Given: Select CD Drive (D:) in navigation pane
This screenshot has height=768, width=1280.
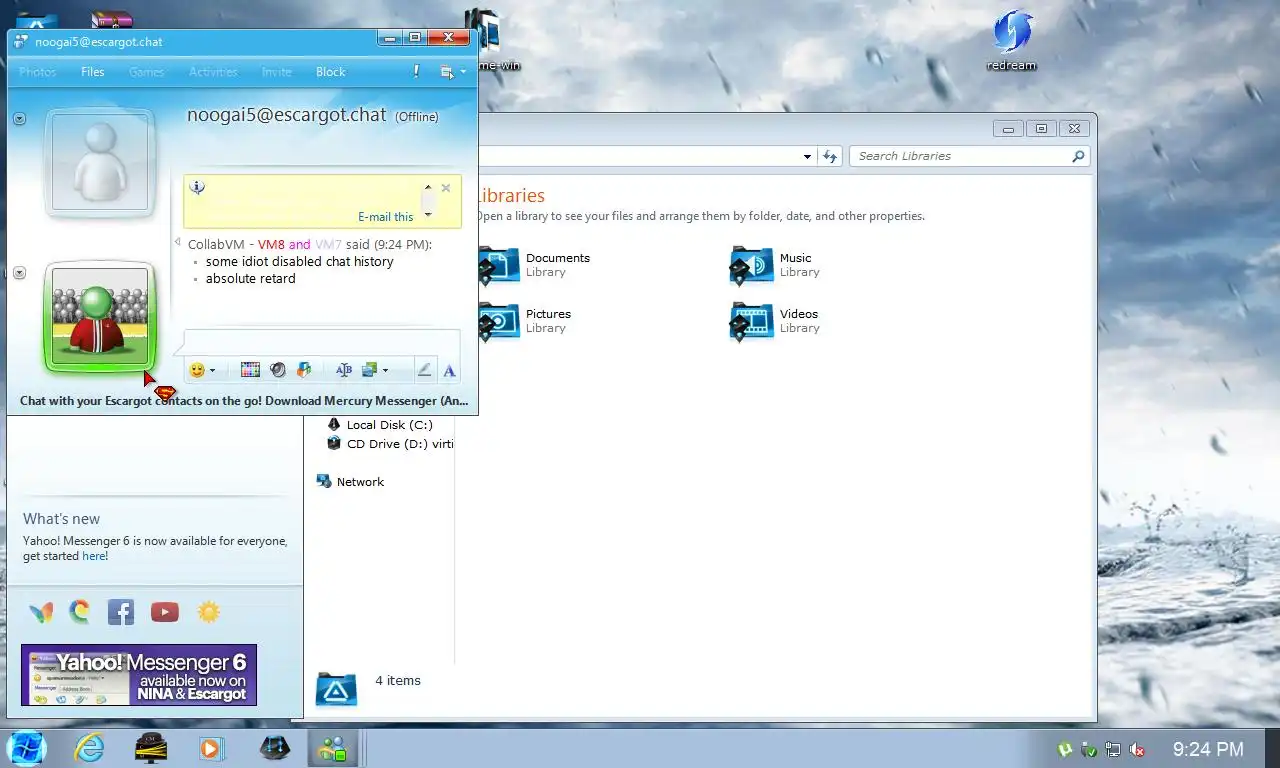Looking at the screenshot, I should click(390, 444).
